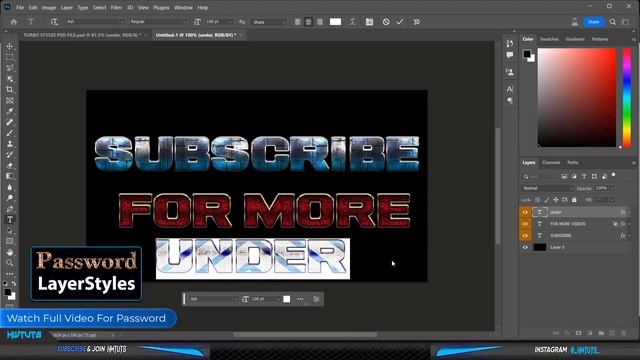Expand effects on FOR MORE VIDEOS layer
Image resolution: width=640 pixels, height=360 pixels.
coord(629,224)
